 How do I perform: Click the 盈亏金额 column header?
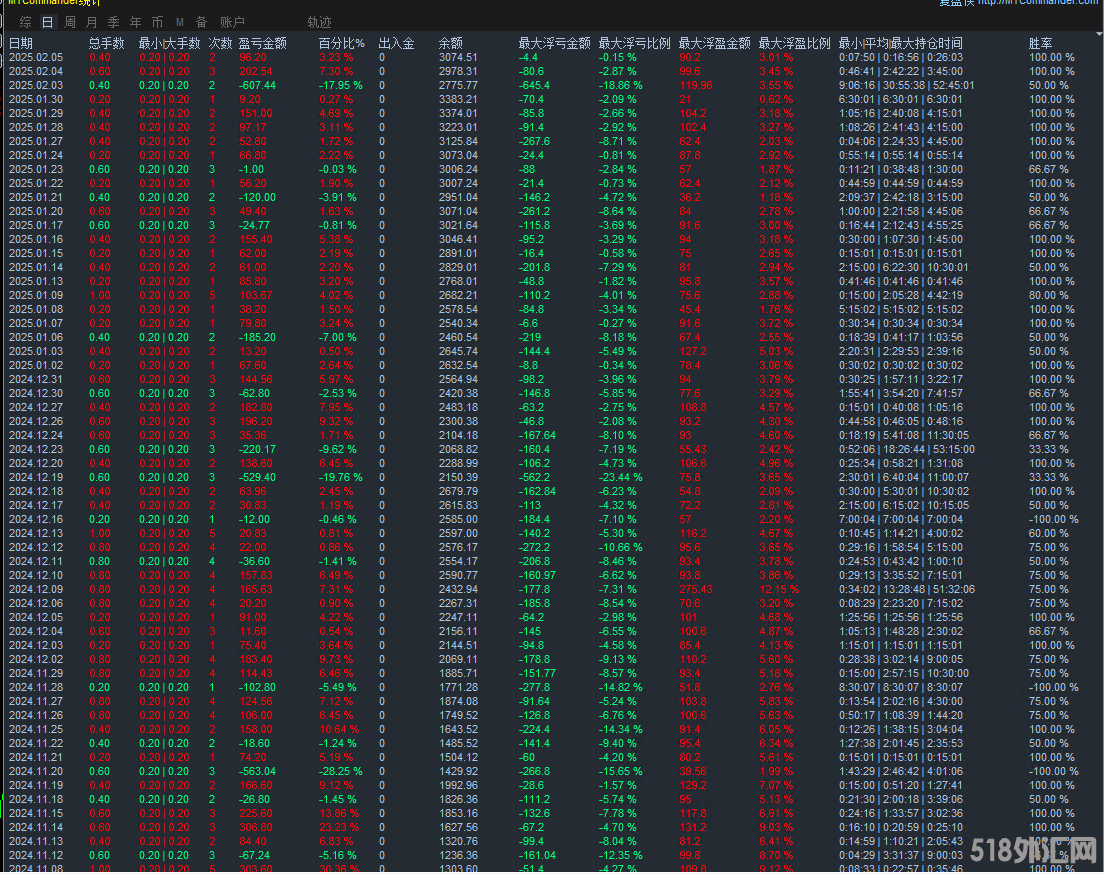coord(262,43)
